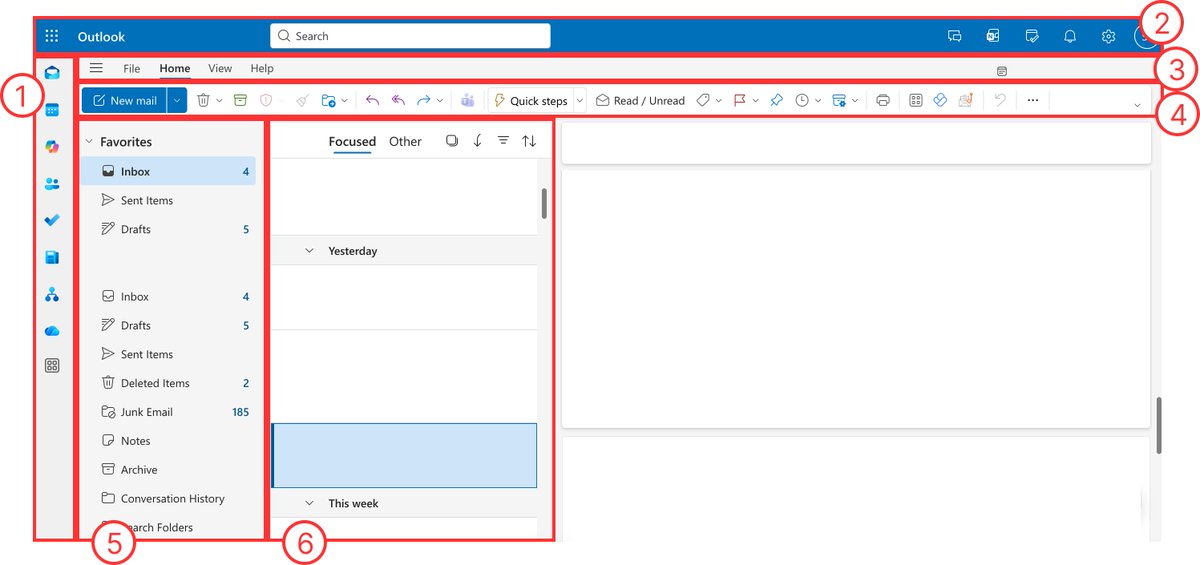Click the Rules icon with gear
This screenshot has height=565, width=1200.
(x=839, y=100)
